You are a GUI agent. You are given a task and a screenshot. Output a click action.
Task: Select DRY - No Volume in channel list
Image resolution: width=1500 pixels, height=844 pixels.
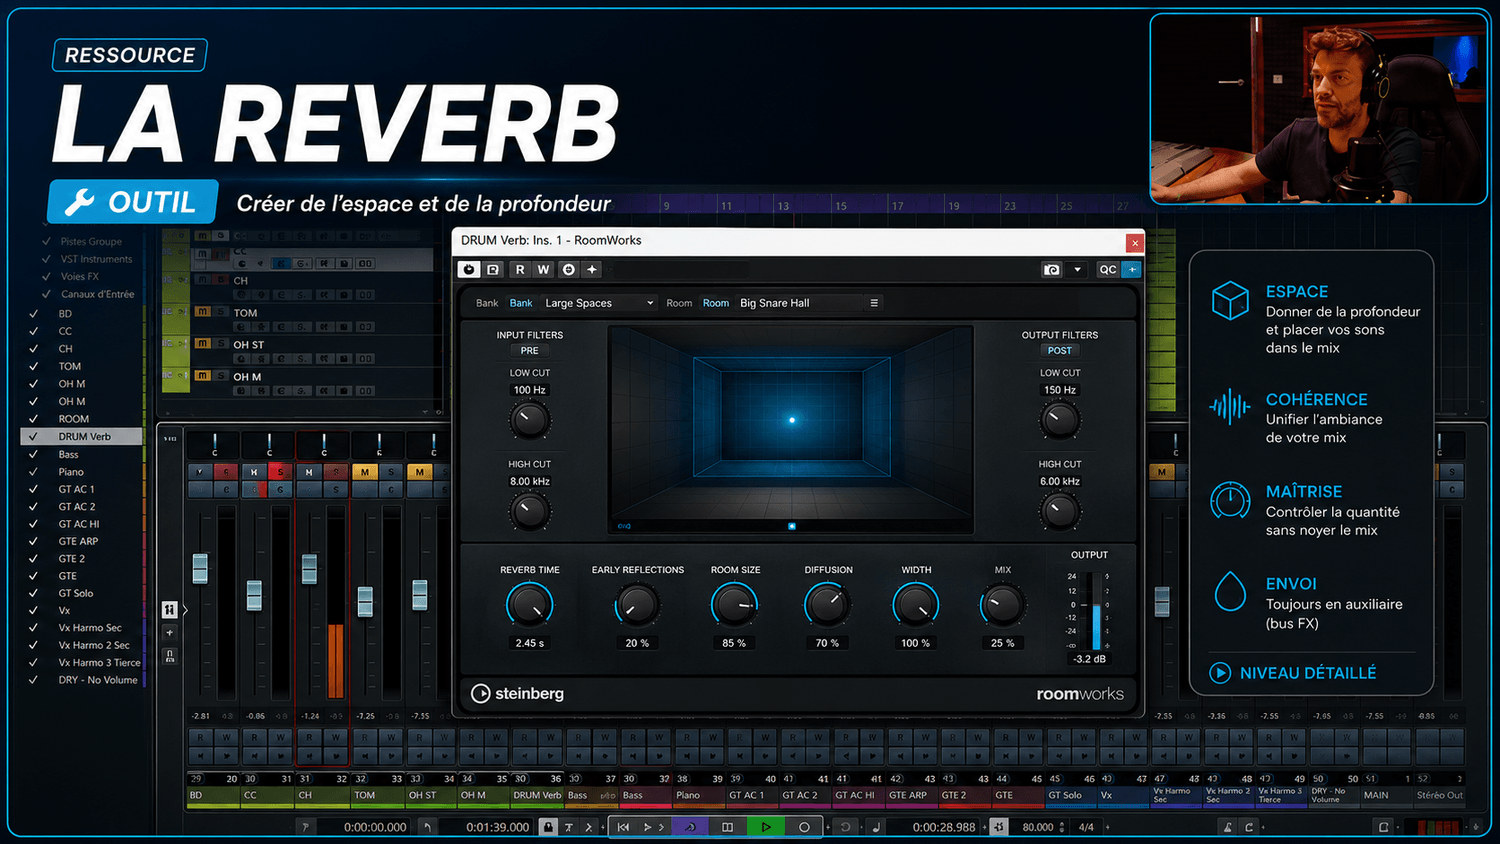click(98, 680)
